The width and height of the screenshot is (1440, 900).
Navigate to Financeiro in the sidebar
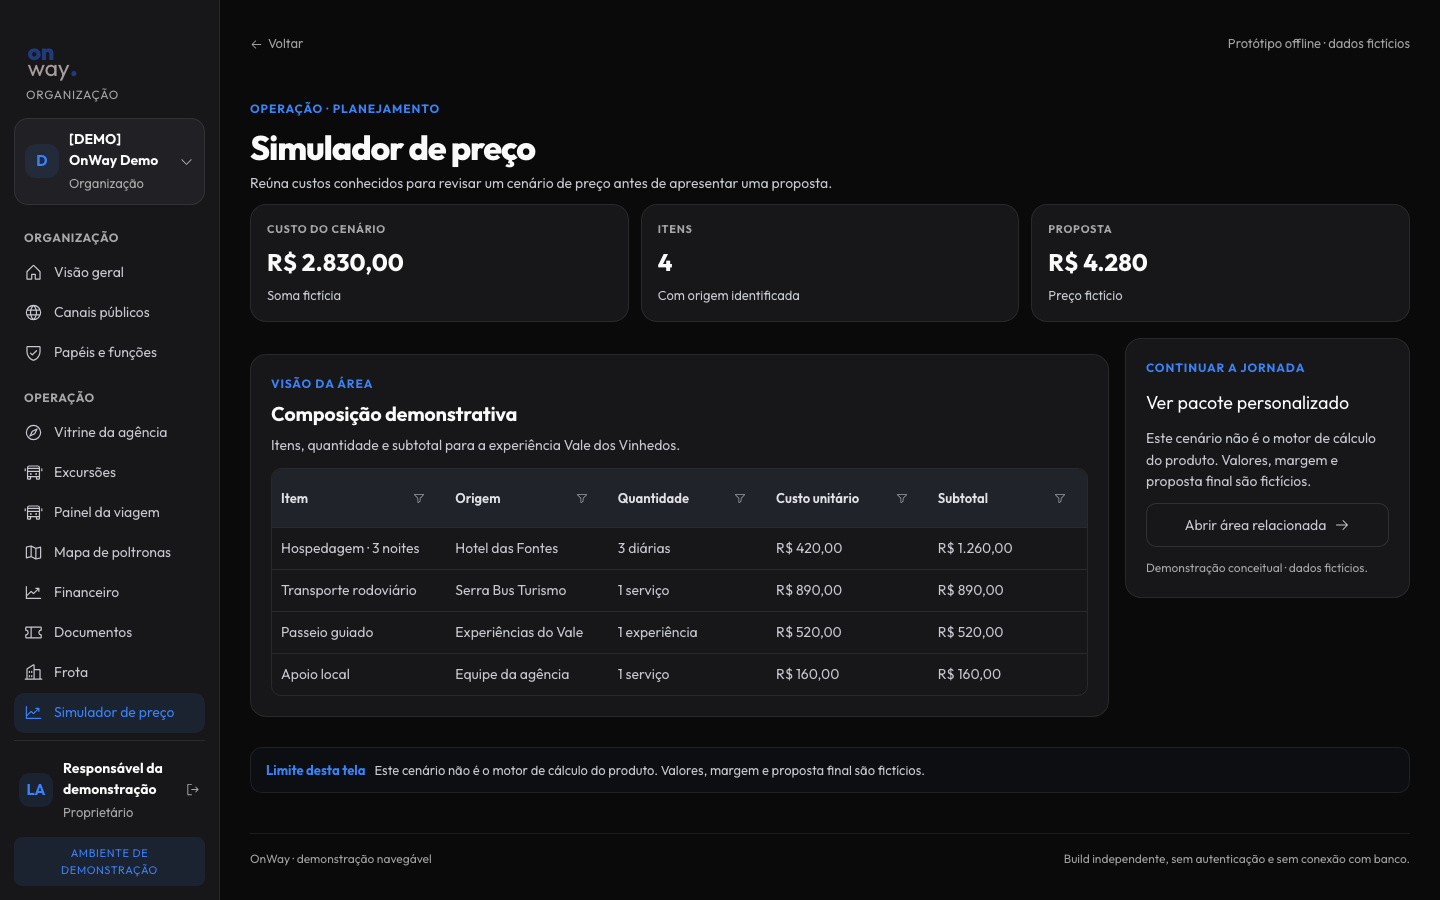[x=109, y=592]
